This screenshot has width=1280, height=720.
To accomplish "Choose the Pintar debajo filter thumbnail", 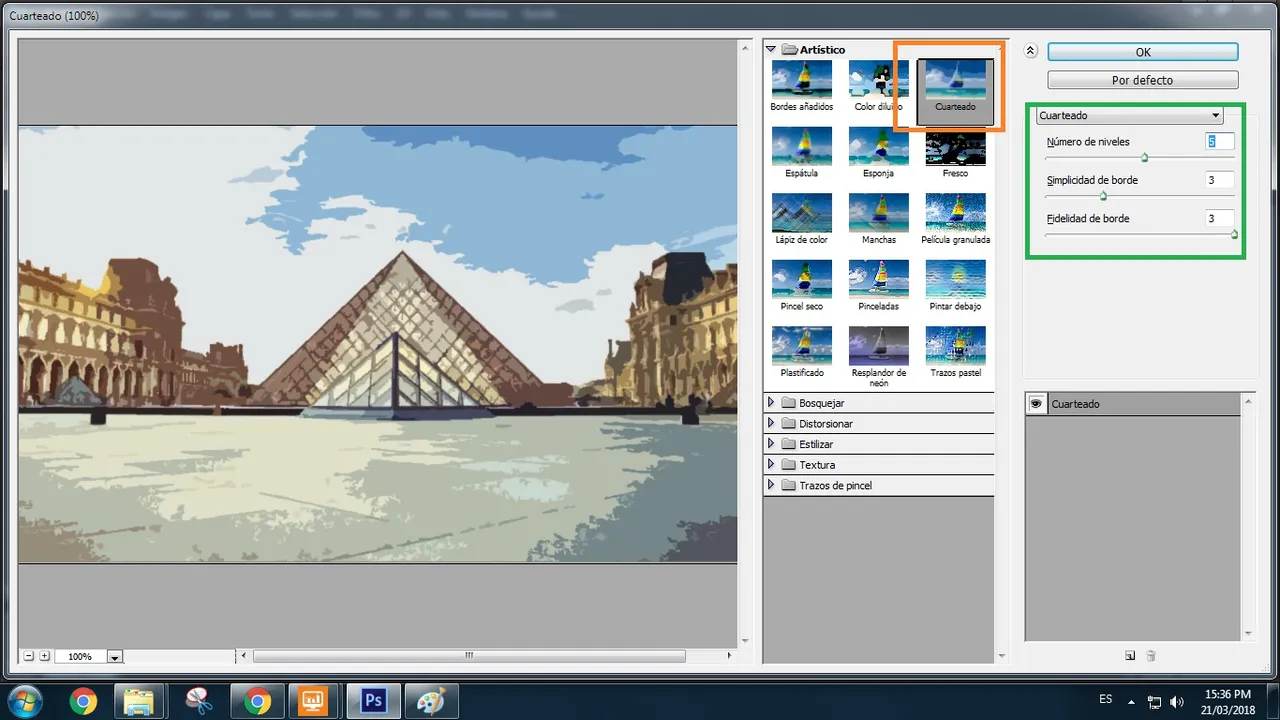I will pyautogui.click(x=955, y=285).
